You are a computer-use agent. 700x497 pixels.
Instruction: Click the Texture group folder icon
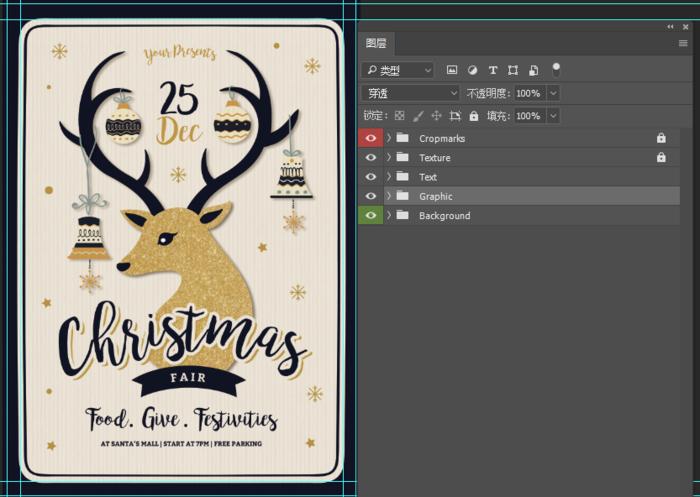click(403, 157)
